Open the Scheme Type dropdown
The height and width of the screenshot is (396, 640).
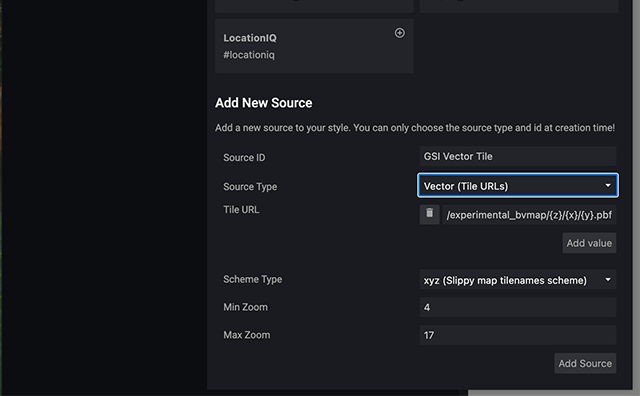518,280
